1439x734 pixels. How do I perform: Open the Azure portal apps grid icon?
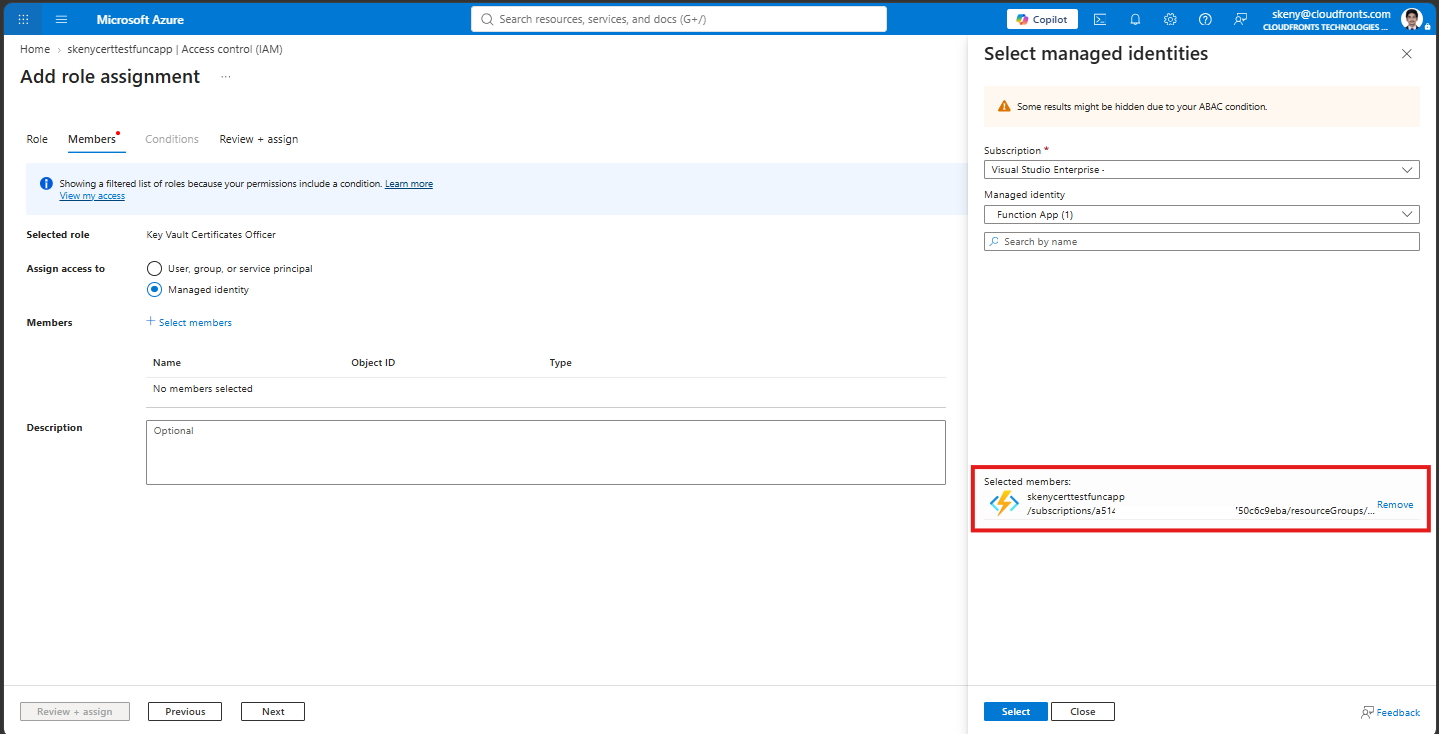pos(24,19)
